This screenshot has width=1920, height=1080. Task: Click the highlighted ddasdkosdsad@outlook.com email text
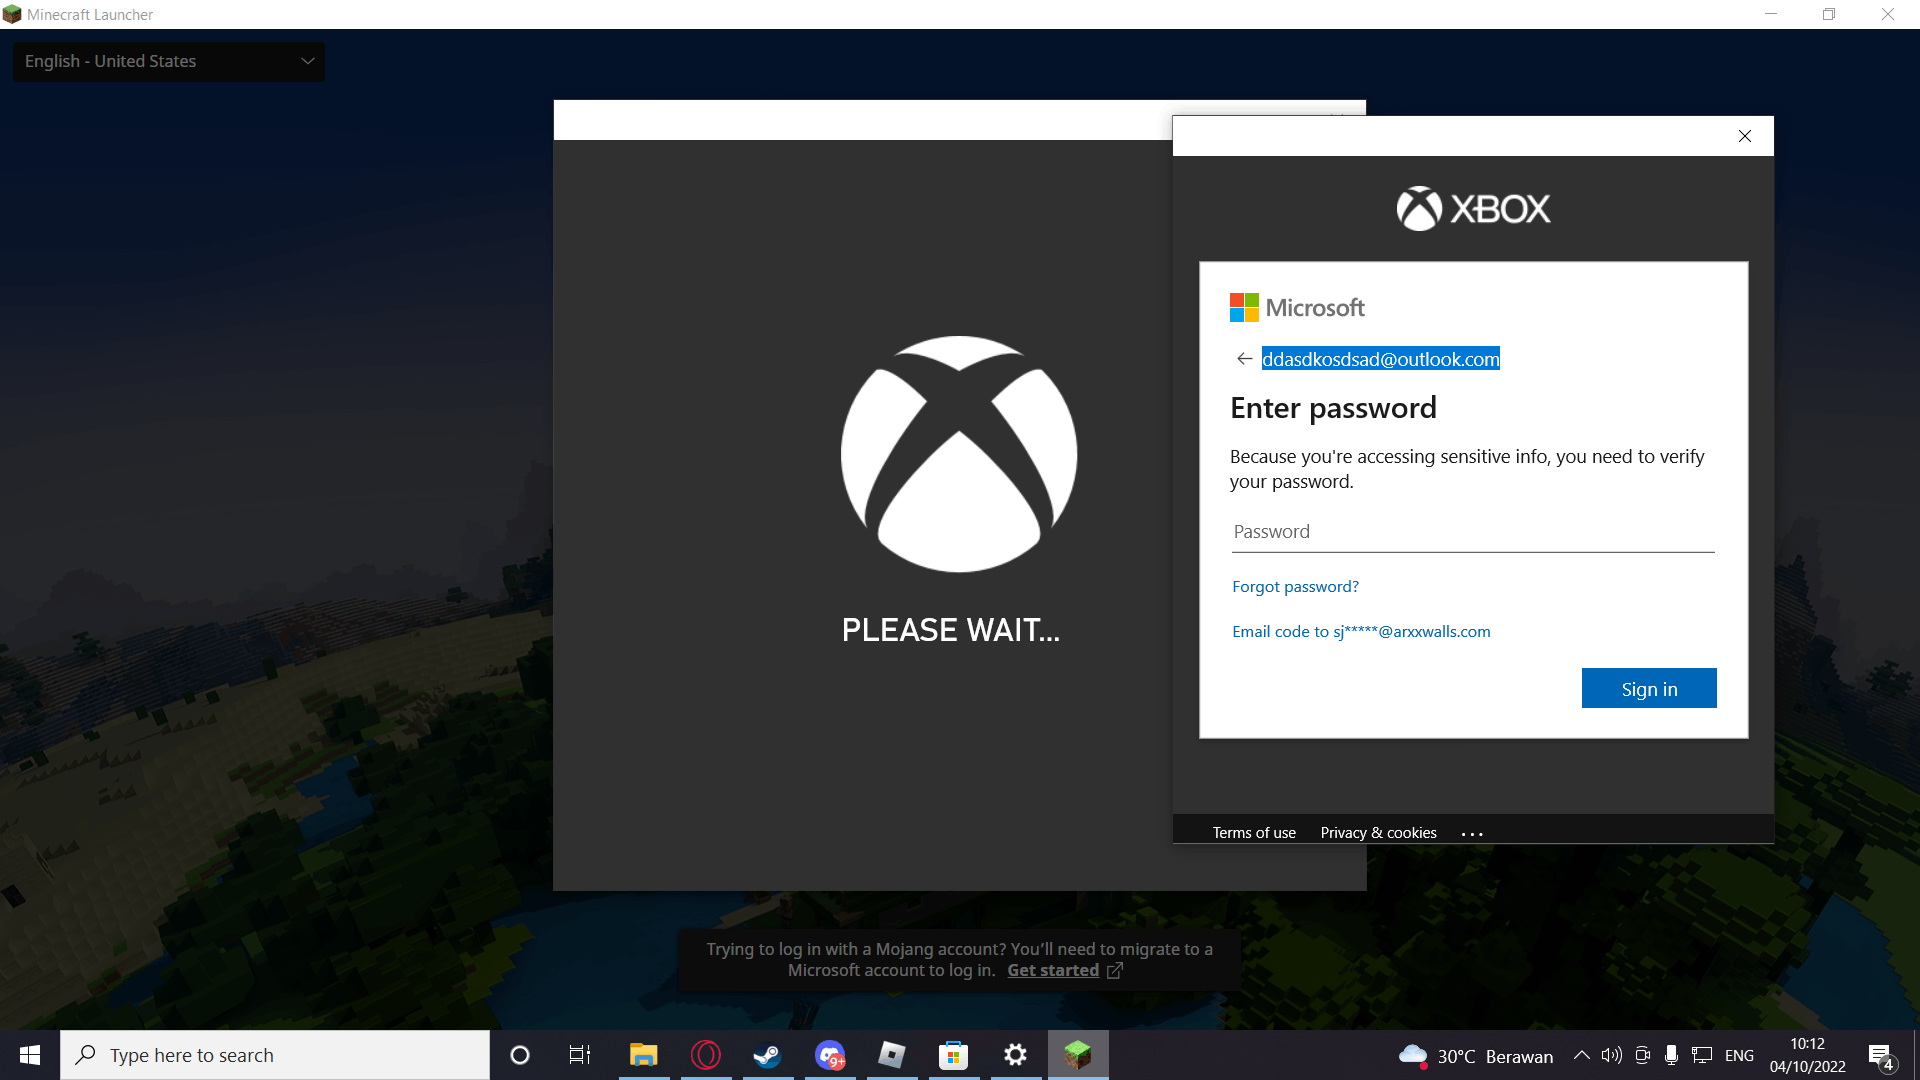[1380, 359]
